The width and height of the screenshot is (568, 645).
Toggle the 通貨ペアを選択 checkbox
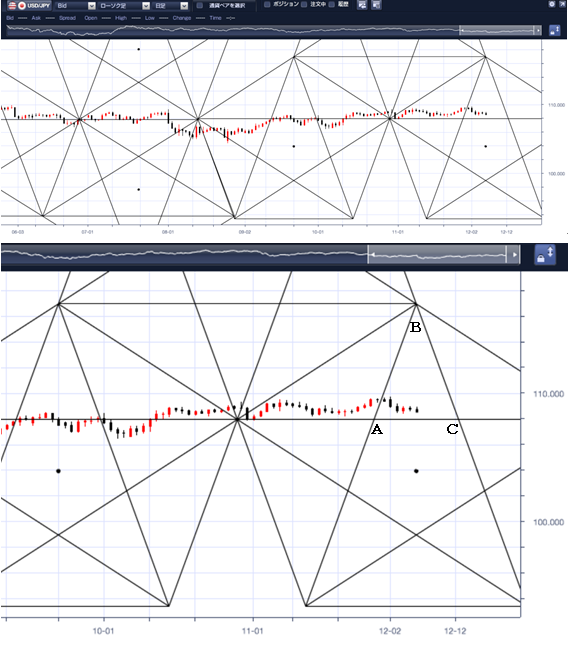199,5
